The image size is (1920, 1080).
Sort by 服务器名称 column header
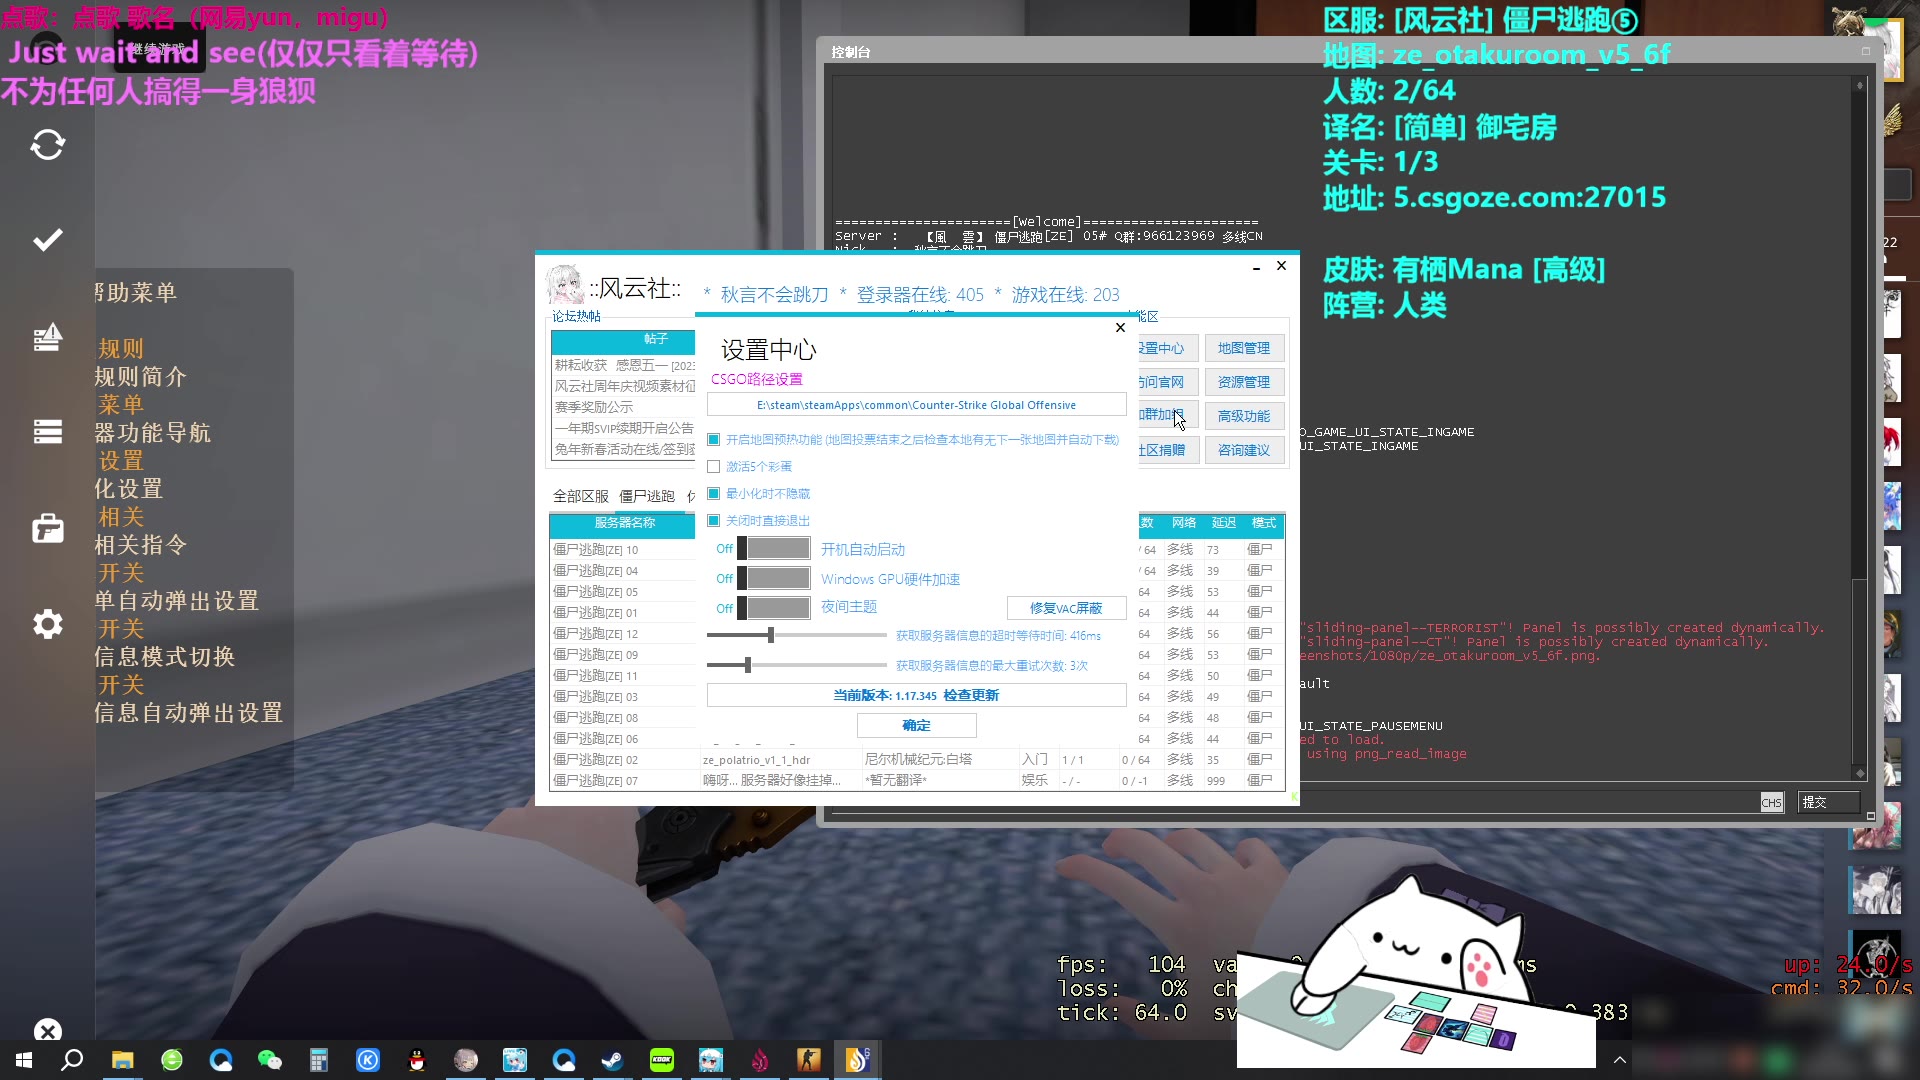(624, 523)
